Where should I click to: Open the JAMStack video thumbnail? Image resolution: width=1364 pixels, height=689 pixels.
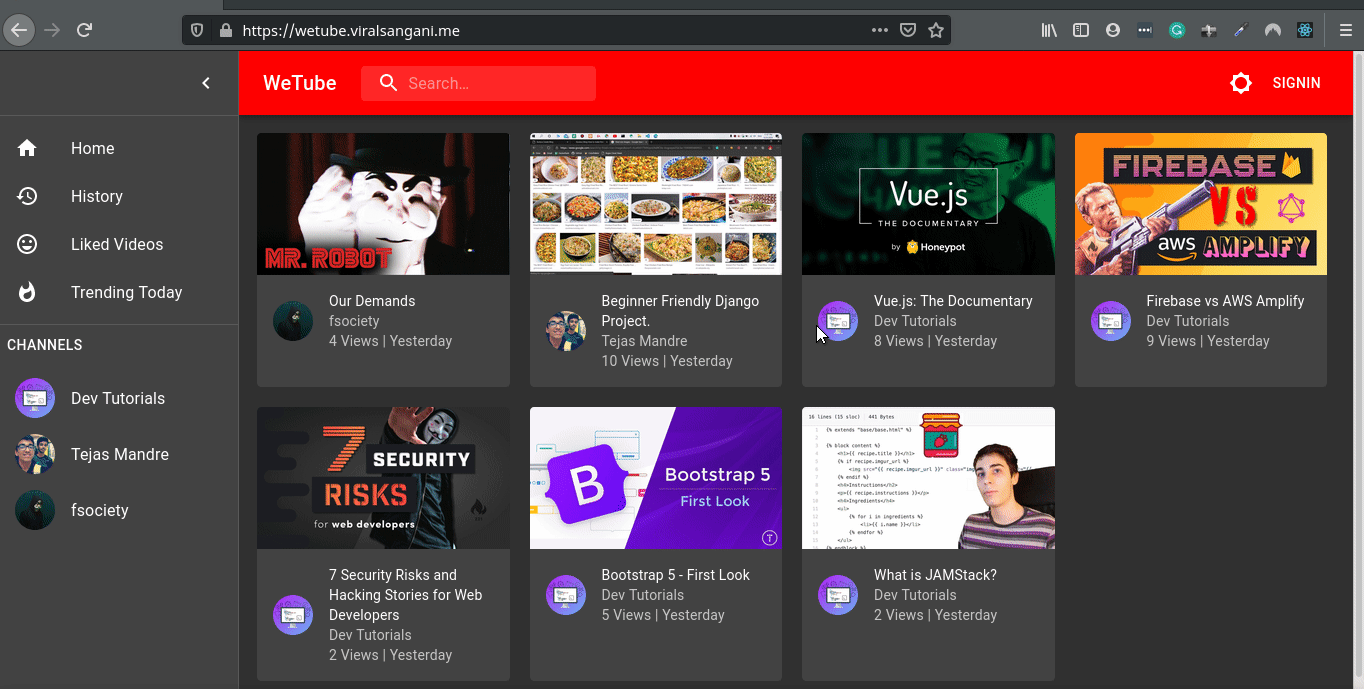point(928,478)
